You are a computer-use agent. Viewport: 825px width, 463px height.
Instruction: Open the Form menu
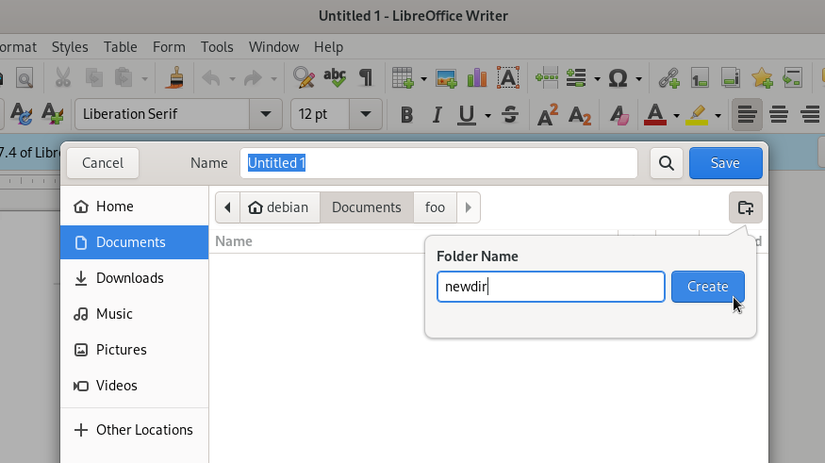169,47
